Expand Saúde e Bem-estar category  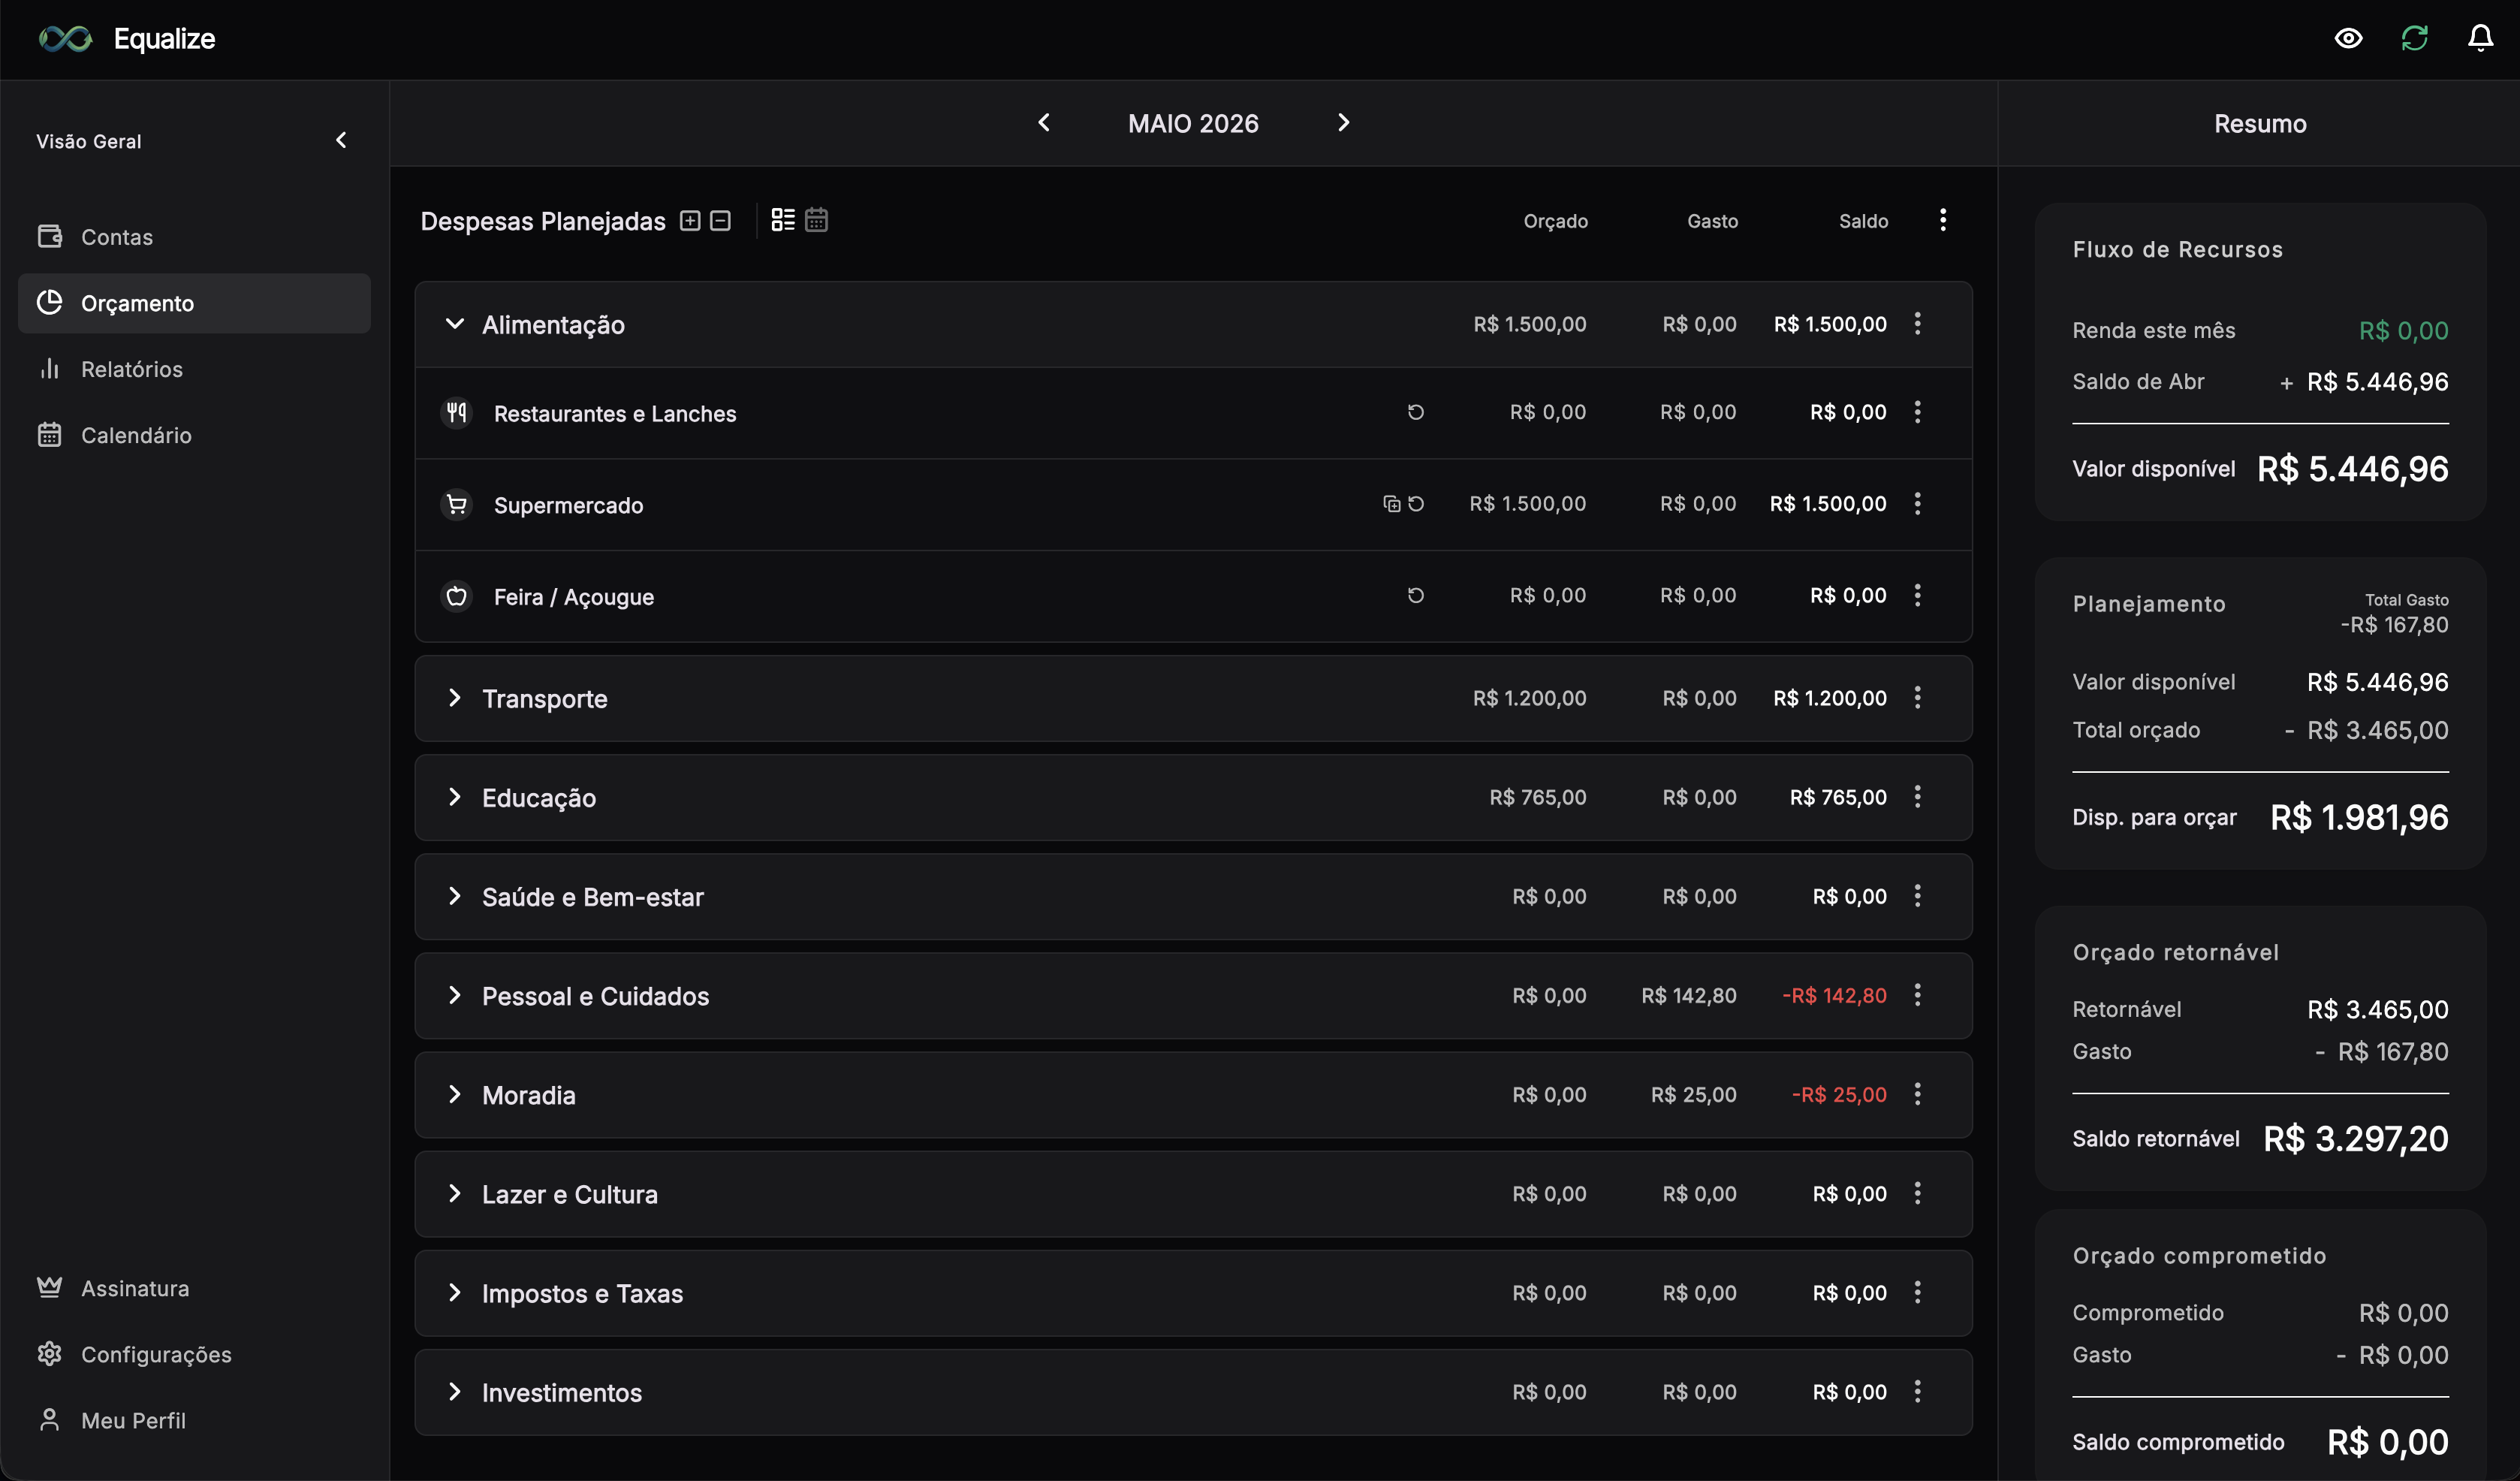tap(454, 895)
